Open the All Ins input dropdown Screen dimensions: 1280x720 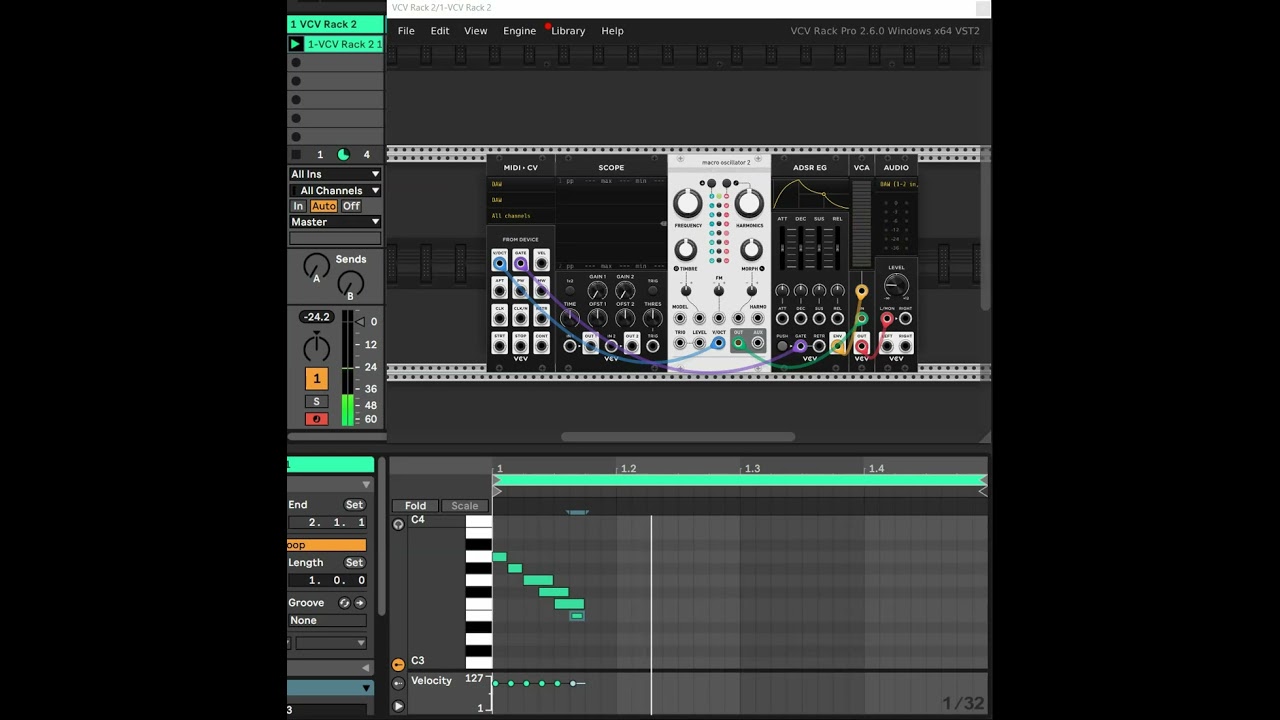tap(335, 174)
